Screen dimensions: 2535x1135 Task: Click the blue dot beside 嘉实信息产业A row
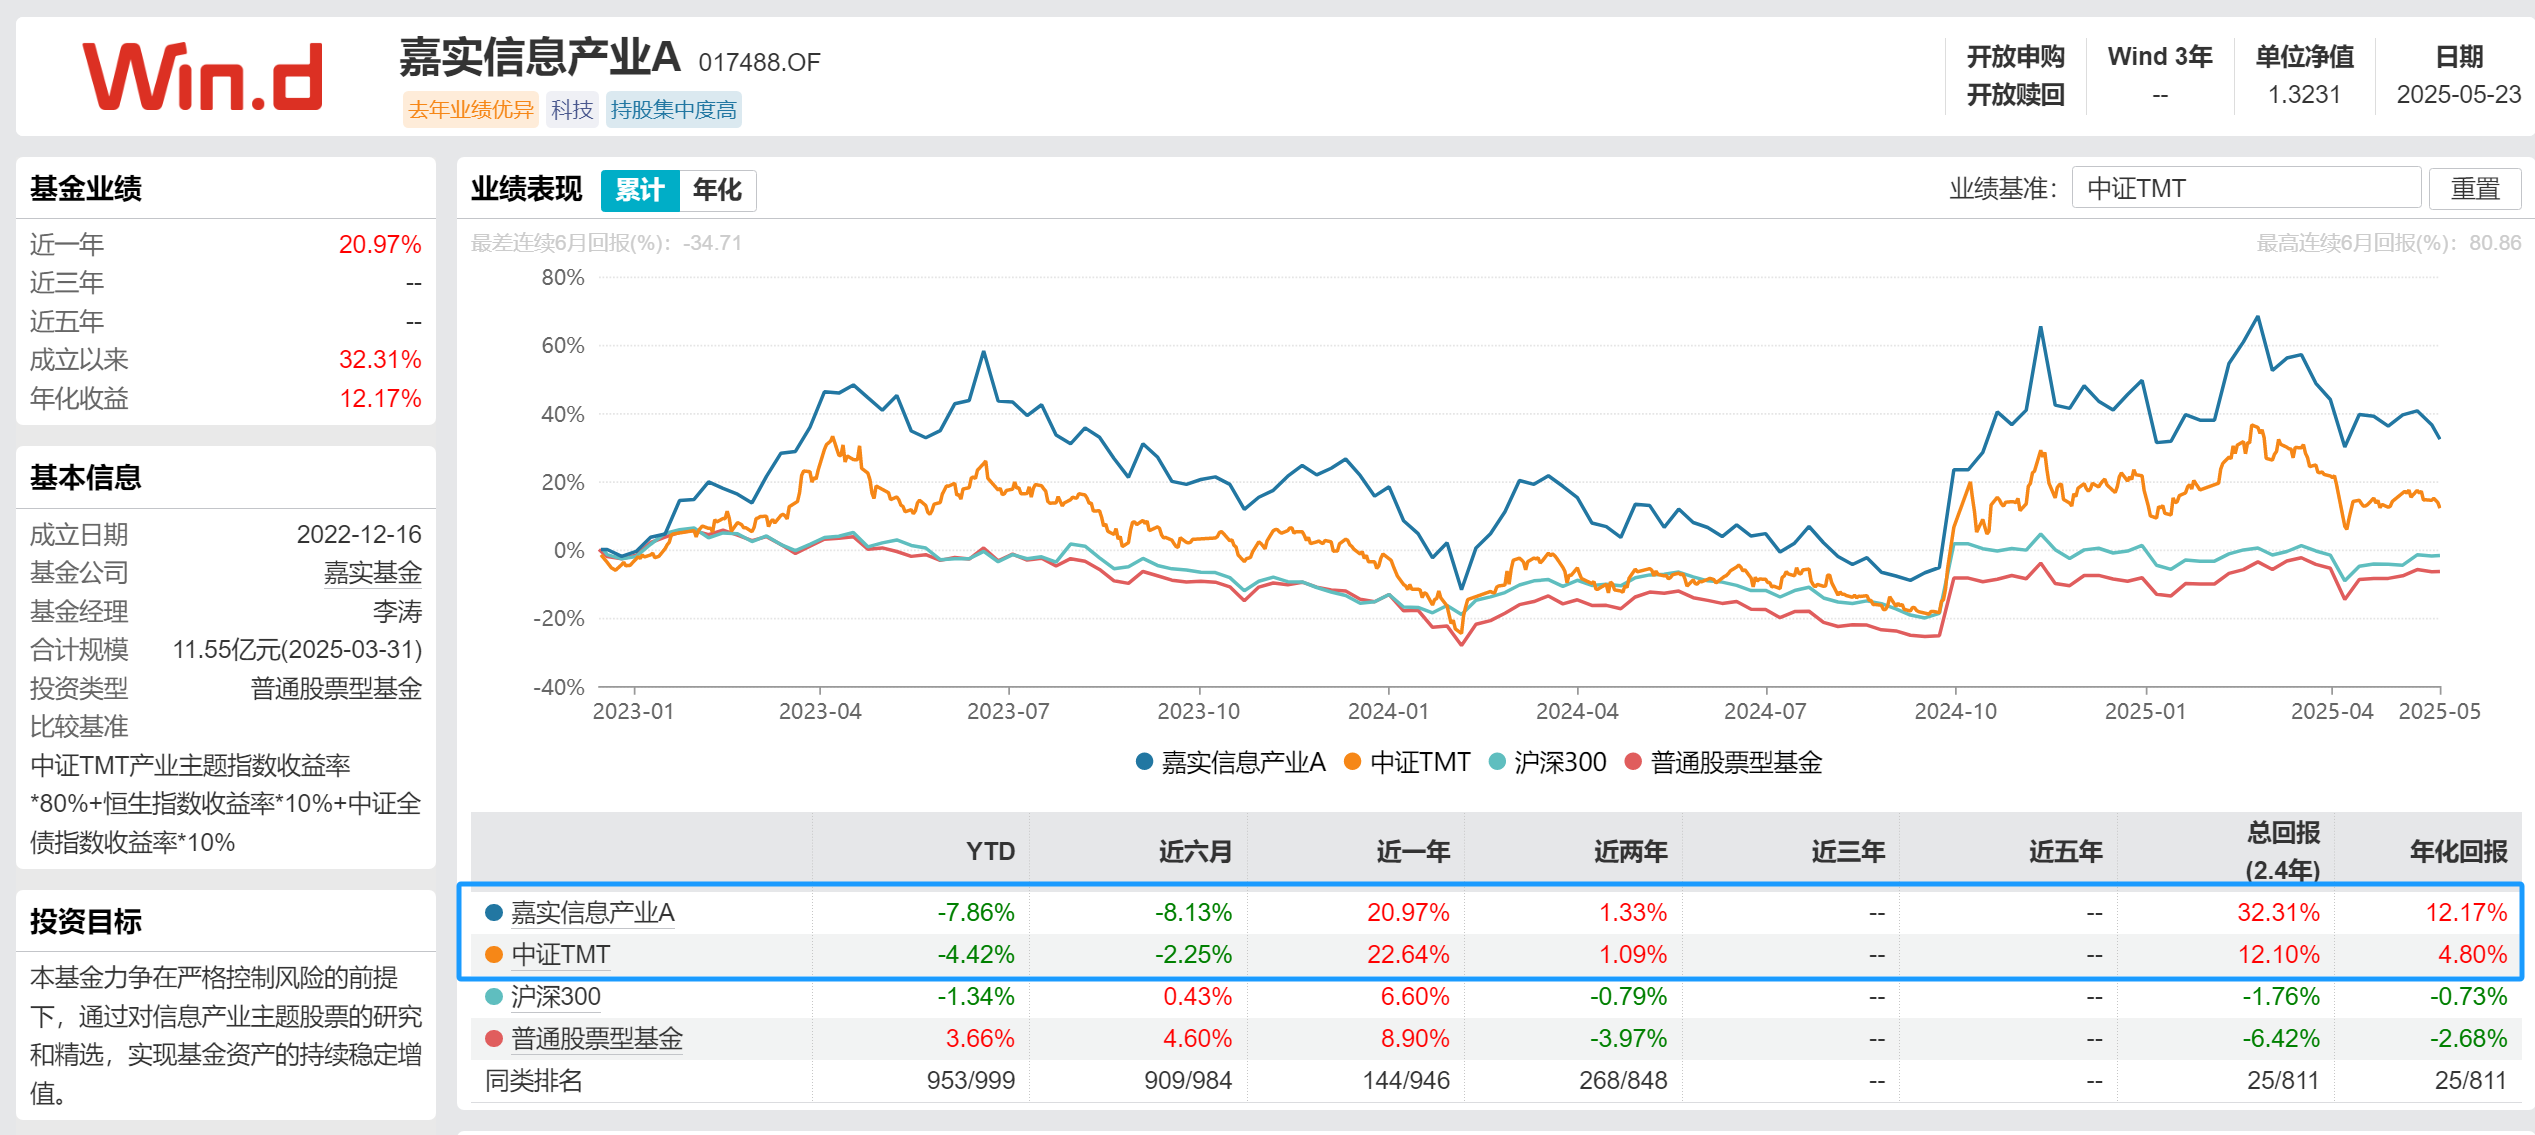494,912
